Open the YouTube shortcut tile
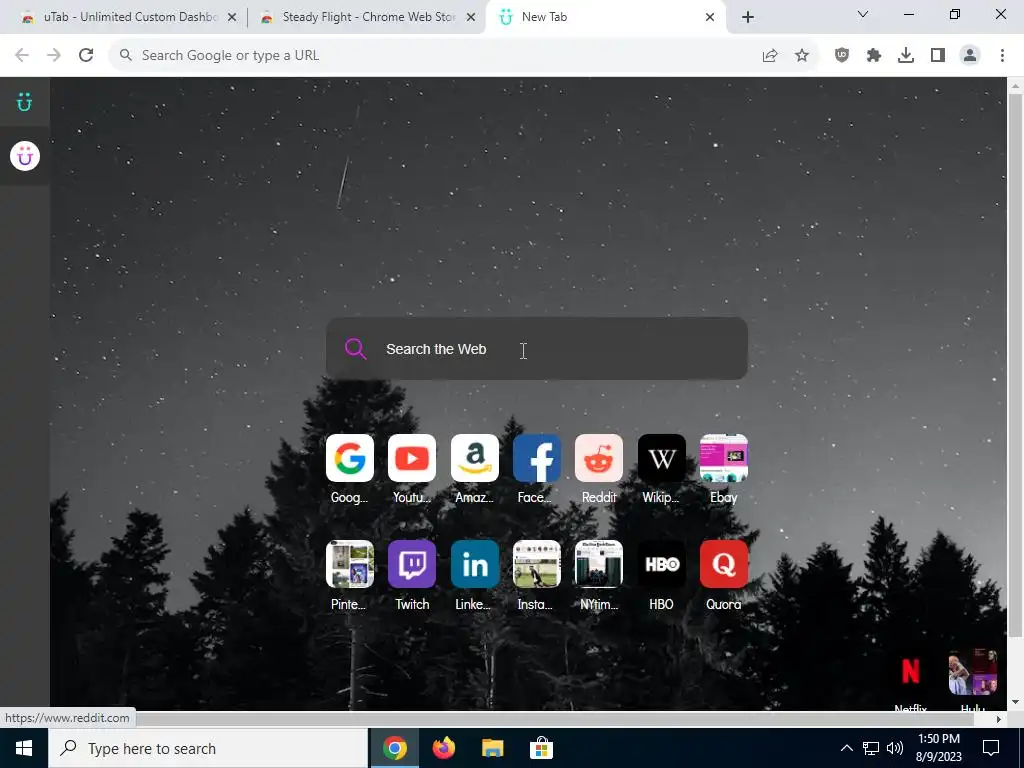1024x768 pixels. click(x=412, y=458)
